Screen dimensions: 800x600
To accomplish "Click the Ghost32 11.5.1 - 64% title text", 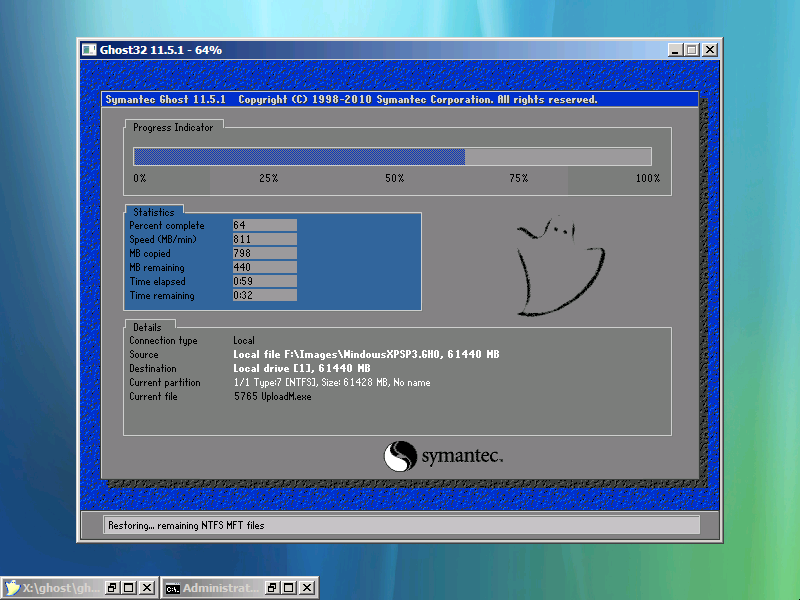I will tap(161, 50).
